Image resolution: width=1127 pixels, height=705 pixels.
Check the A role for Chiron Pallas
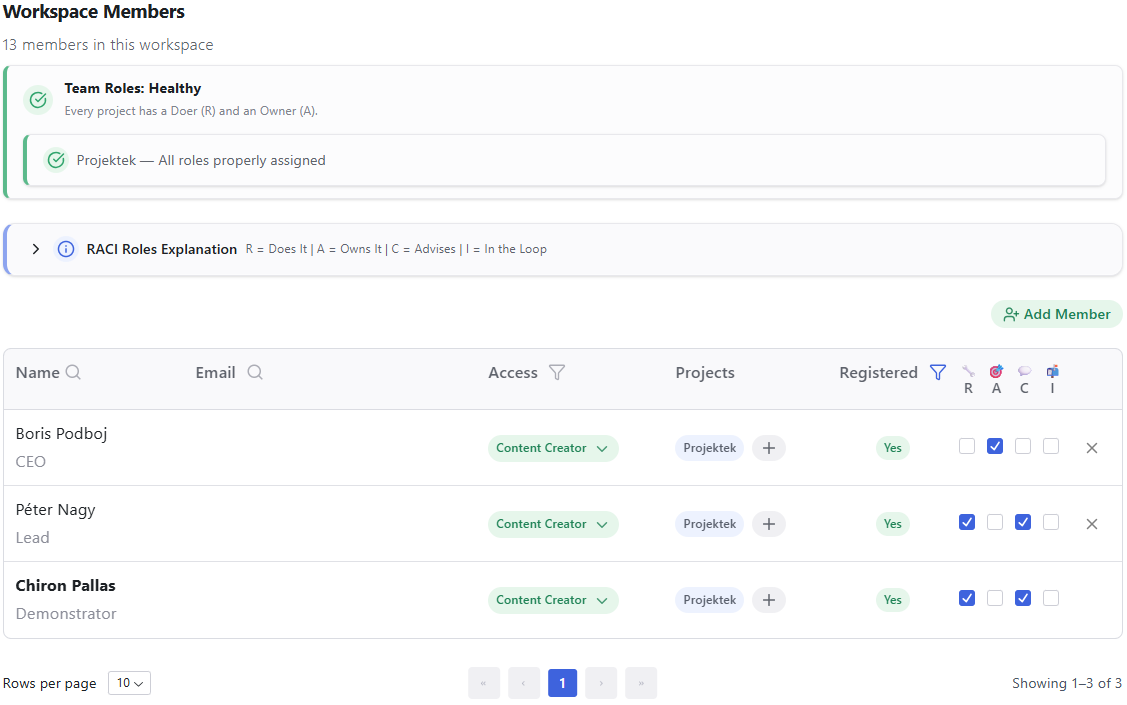pyautogui.click(x=995, y=598)
